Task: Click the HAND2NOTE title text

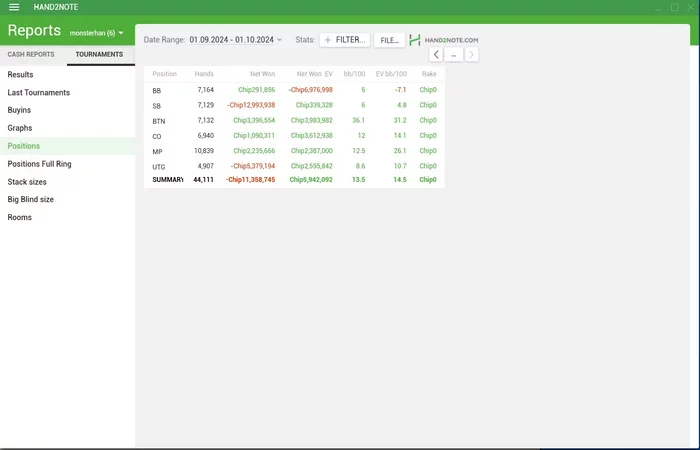Action: (x=56, y=7)
